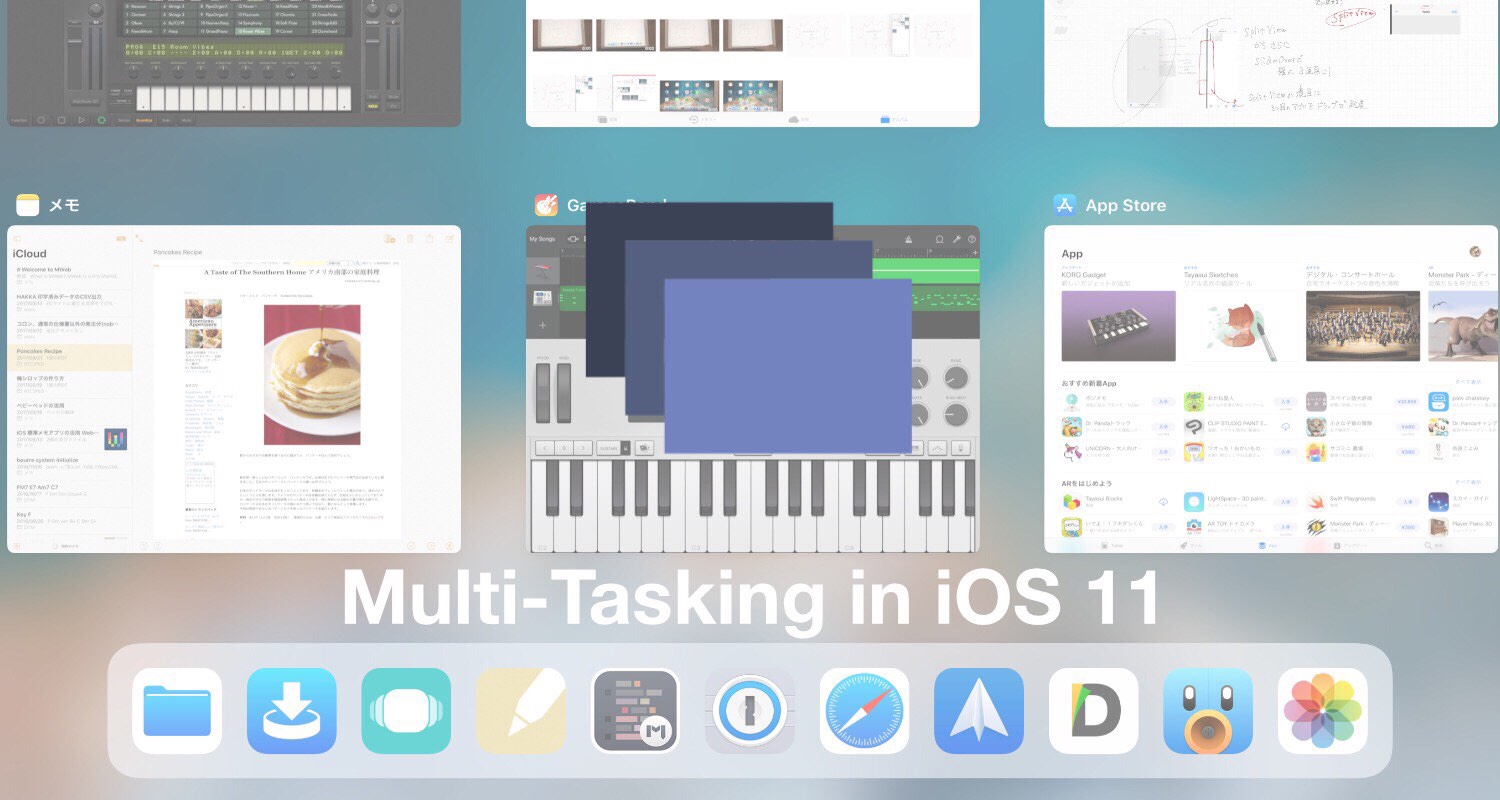This screenshot has width=1500, height=800.
Task: Open the Documents 'D' icon in the dock
Action: point(1093,711)
